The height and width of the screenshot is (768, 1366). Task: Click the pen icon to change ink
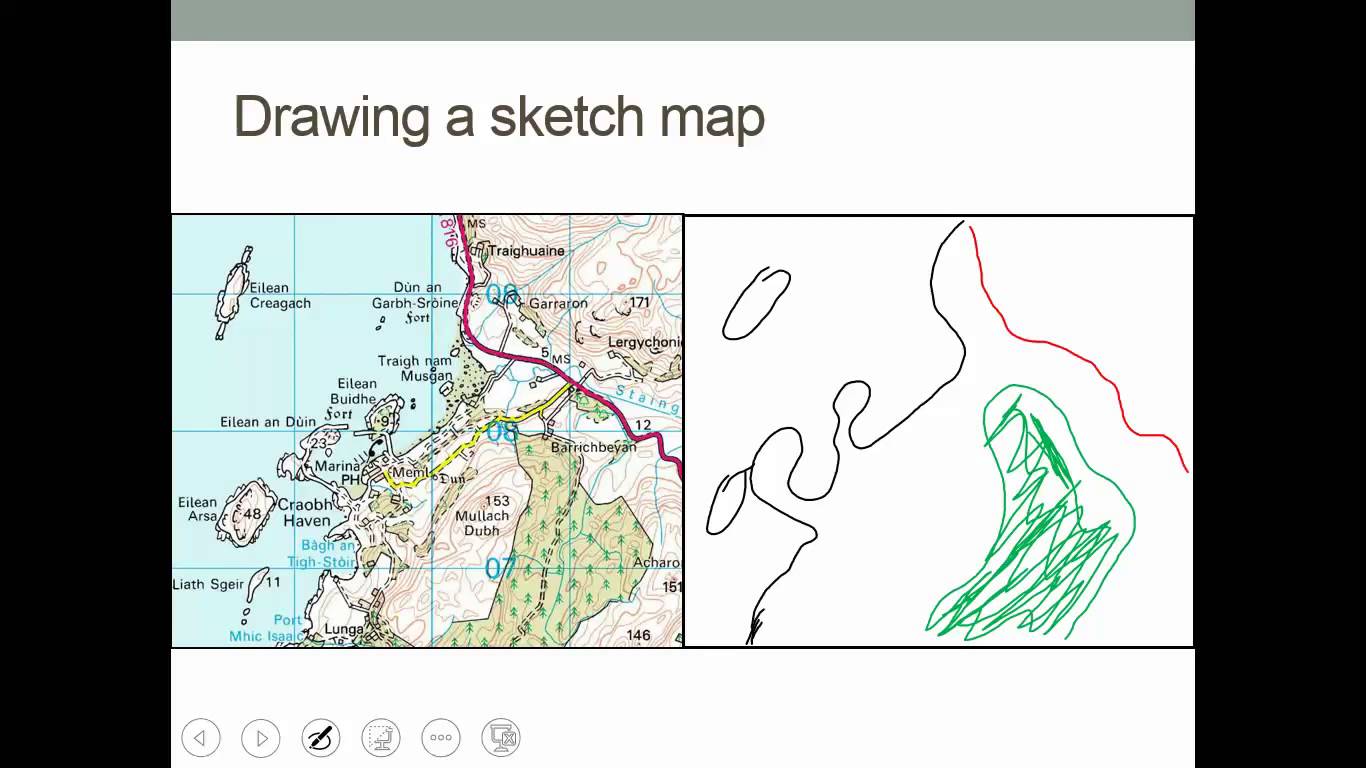click(321, 737)
